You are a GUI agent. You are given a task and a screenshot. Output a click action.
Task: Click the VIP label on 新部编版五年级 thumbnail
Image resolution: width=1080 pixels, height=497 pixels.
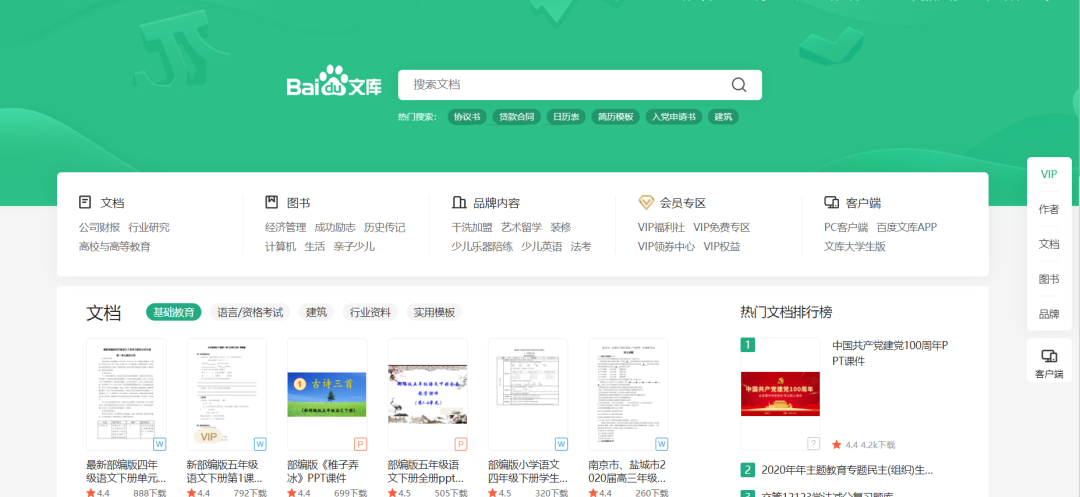pyautogui.click(x=208, y=437)
